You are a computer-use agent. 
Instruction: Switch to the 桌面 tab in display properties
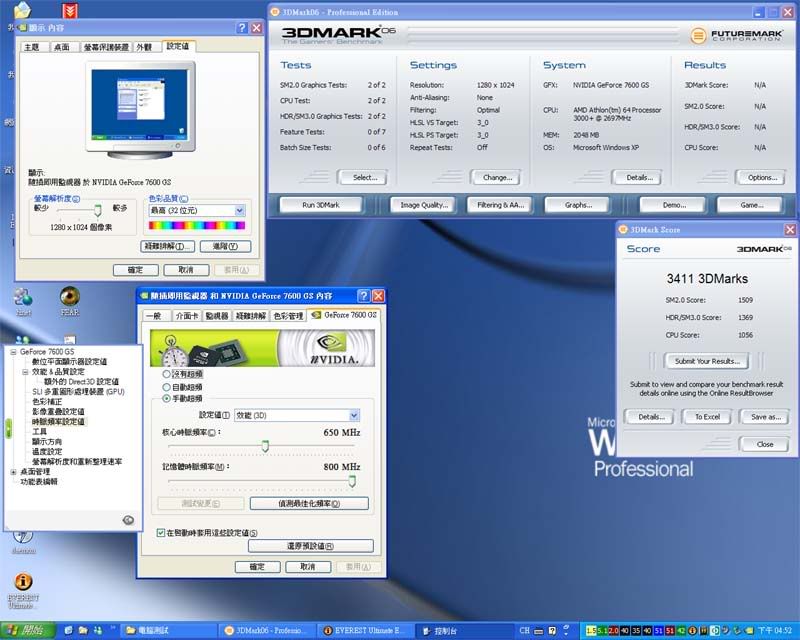(62, 47)
